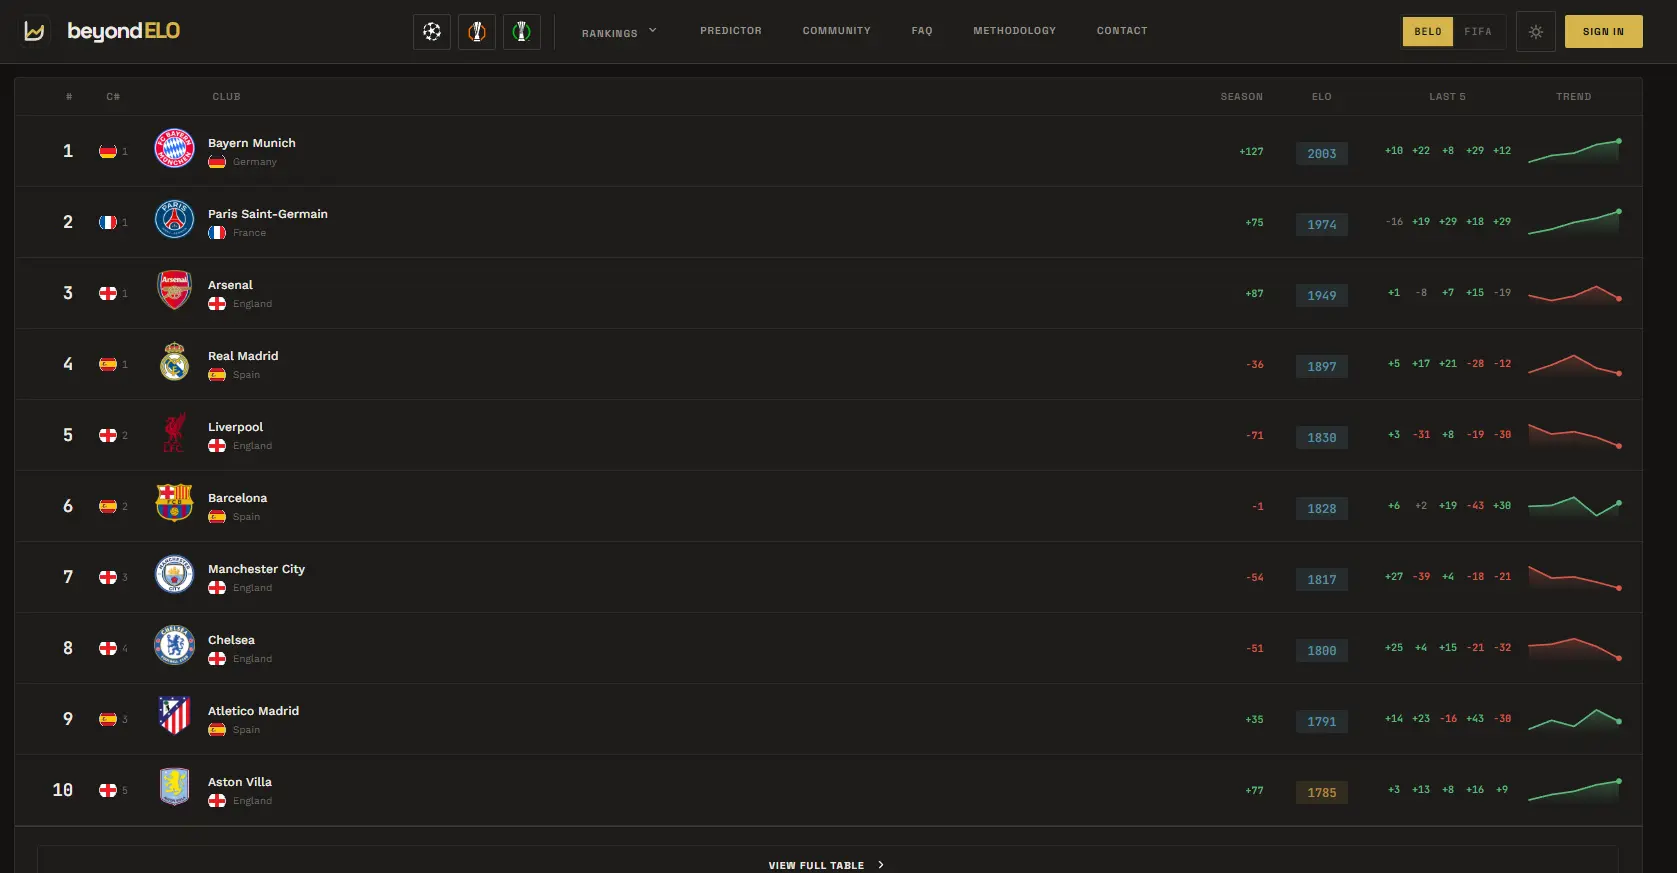Screen dimensions: 1677x873
Task: Expand the Rankings dropdown menu
Action: pos(619,32)
